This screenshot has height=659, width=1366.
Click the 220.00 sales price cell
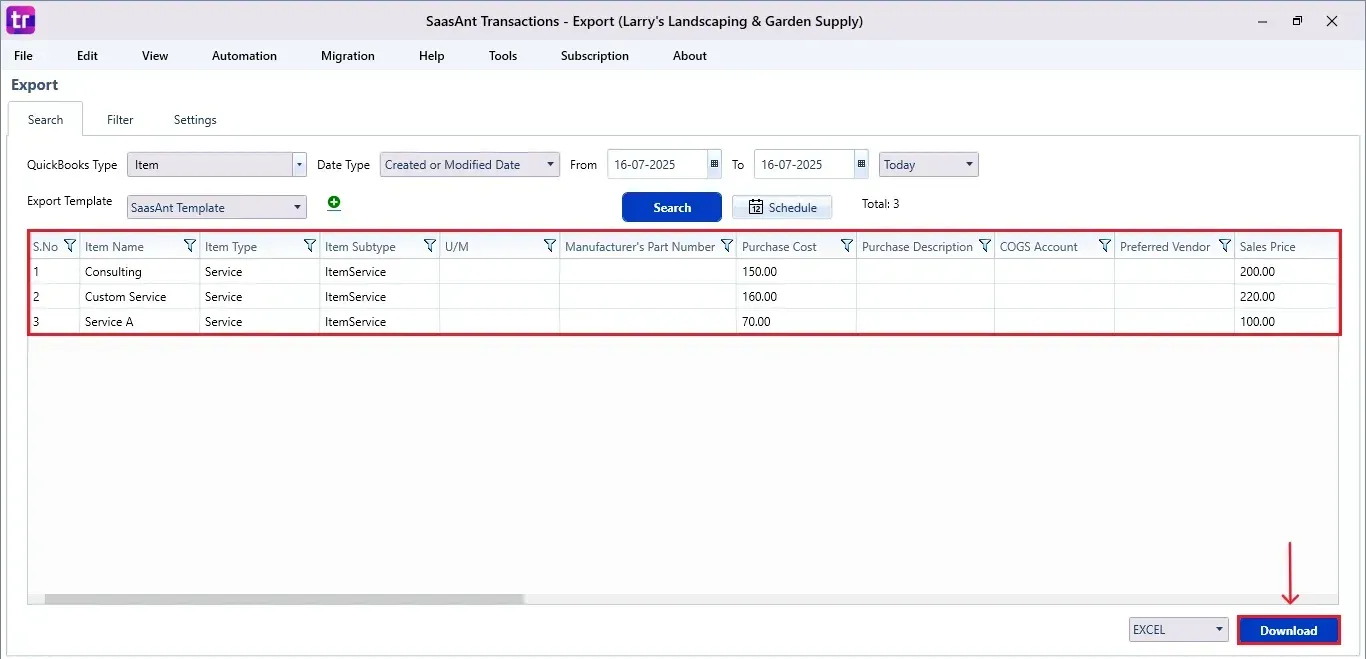(1286, 296)
